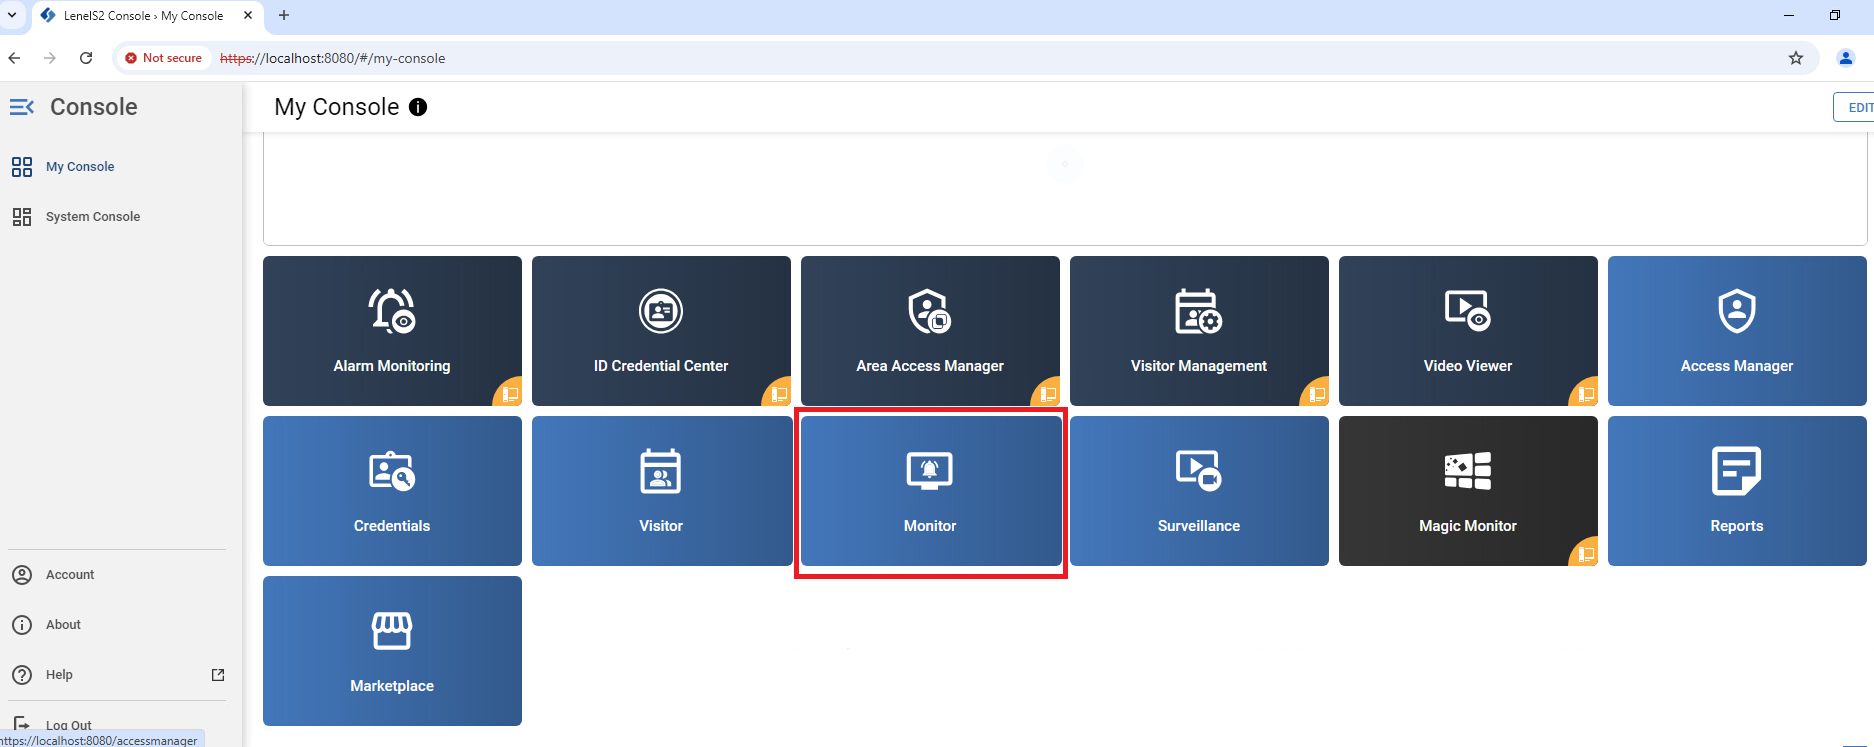Launch the Surveillance tile

pos(1199,491)
